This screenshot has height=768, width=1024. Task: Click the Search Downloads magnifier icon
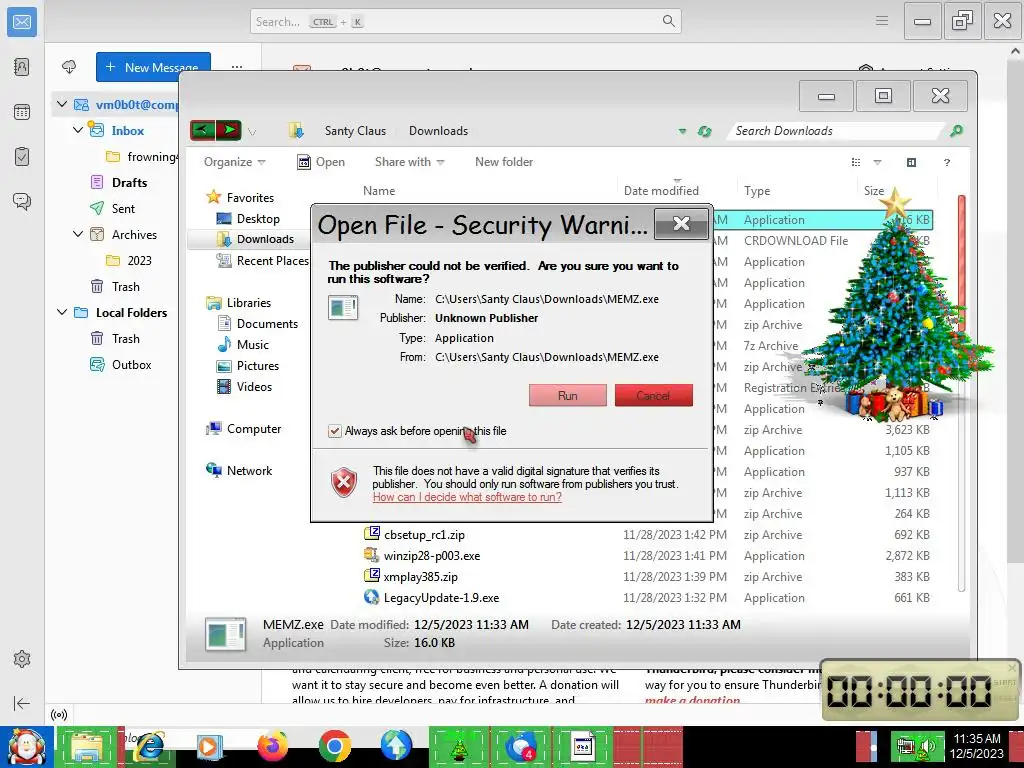pyautogui.click(x=956, y=131)
